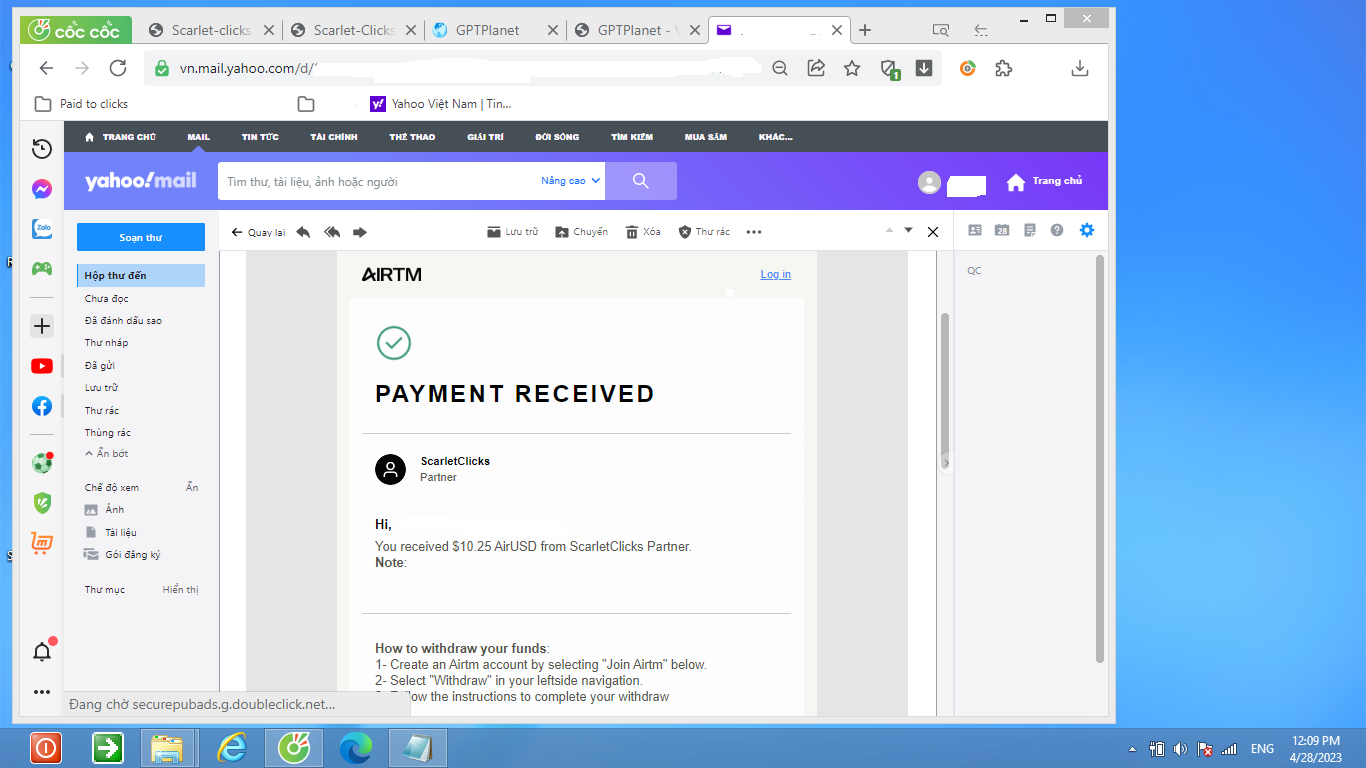Click the Log in link in the email
The height and width of the screenshot is (768, 1366).
click(x=775, y=274)
